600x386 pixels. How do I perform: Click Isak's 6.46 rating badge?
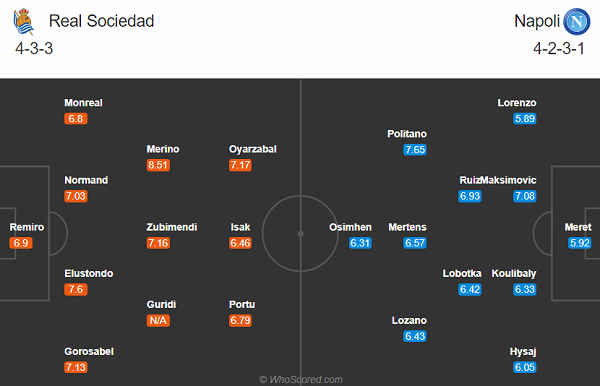tap(240, 243)
